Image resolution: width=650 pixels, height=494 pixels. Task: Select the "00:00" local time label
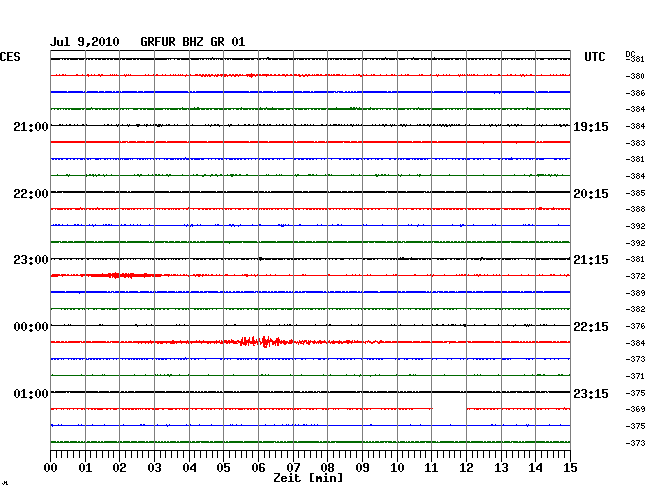31,327
